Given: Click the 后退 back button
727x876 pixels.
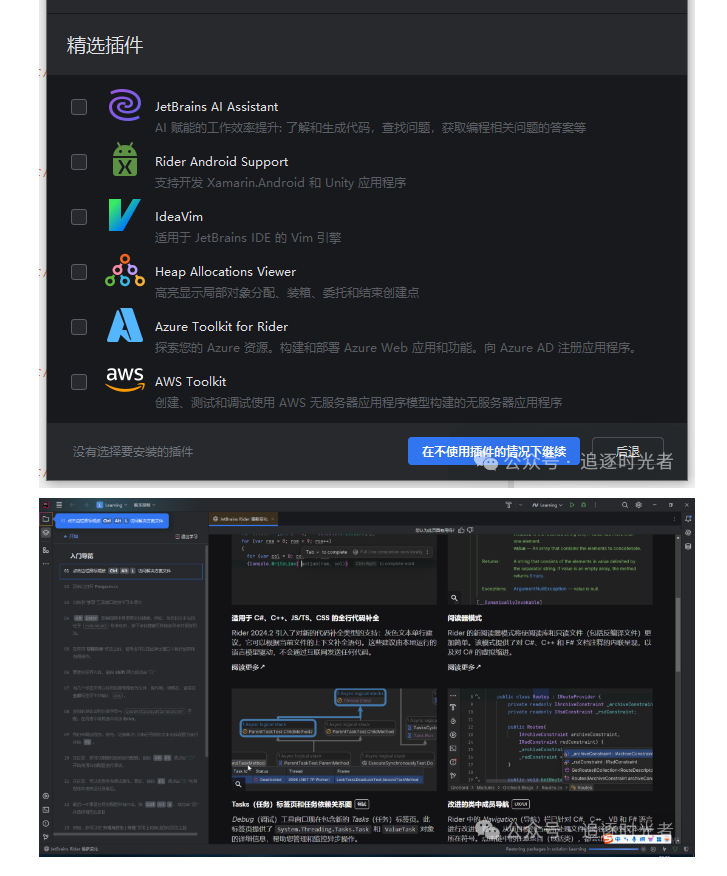Looking at the screenshot, I should [628, 451].
